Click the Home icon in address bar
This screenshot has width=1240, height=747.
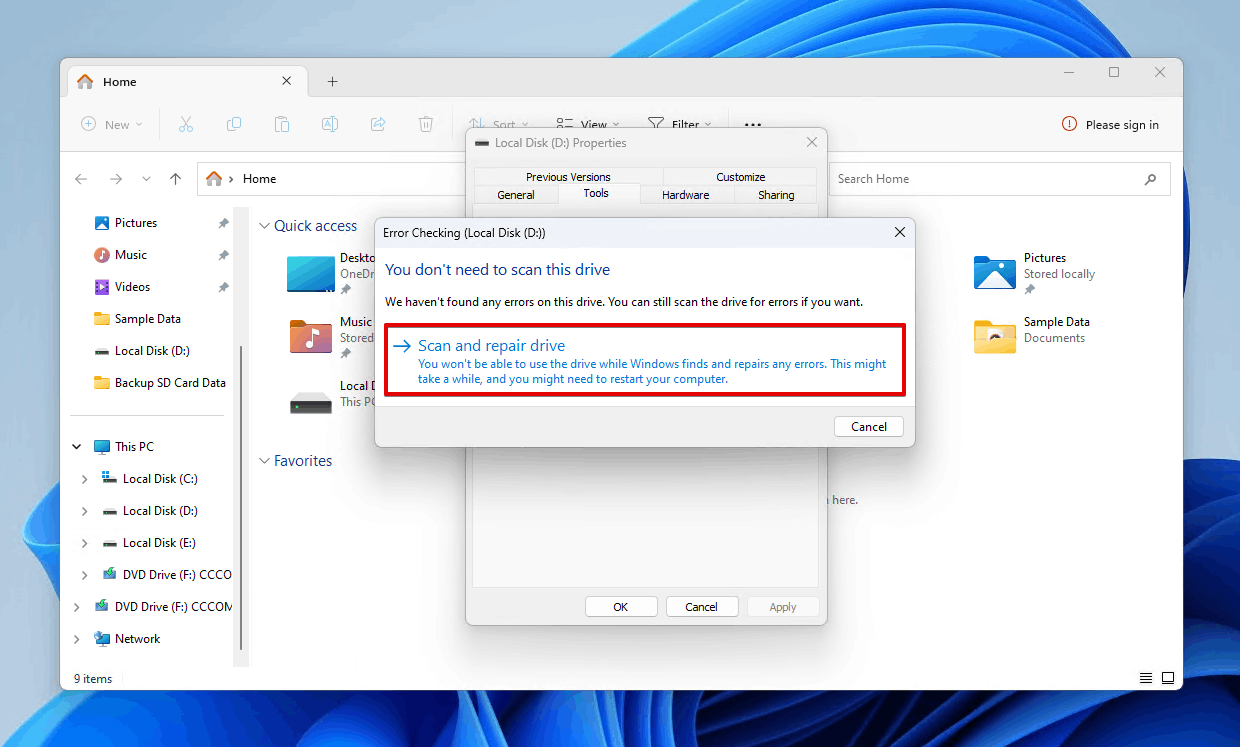tap(214, 179)
